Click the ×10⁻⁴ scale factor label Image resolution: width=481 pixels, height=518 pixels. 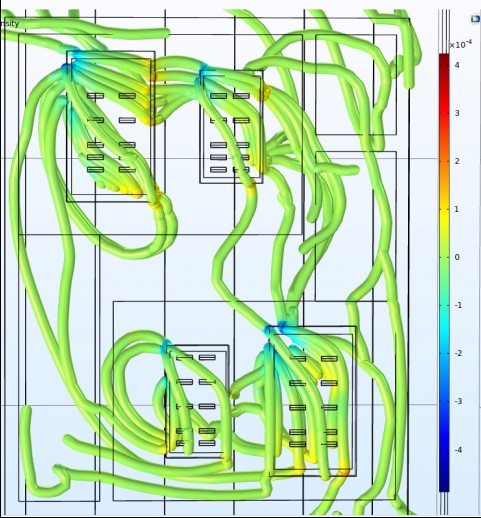coord(461,44)
